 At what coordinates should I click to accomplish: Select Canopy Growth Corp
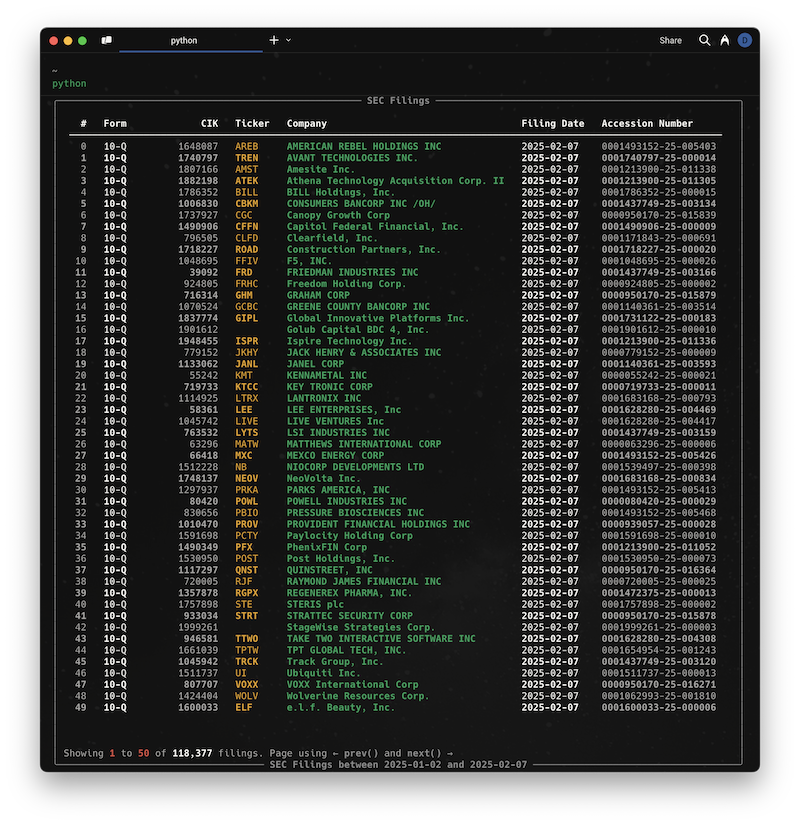pos(338,215)
